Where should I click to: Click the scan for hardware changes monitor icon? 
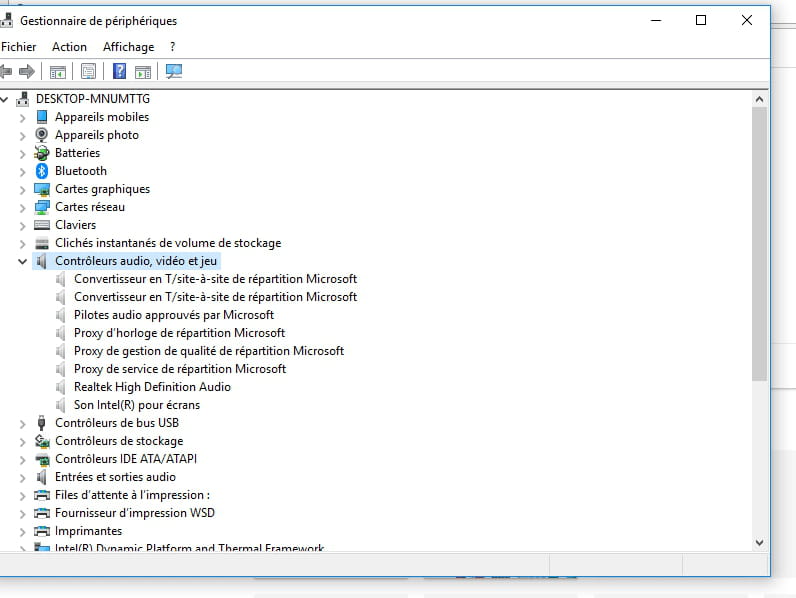(x=174, y=71)
